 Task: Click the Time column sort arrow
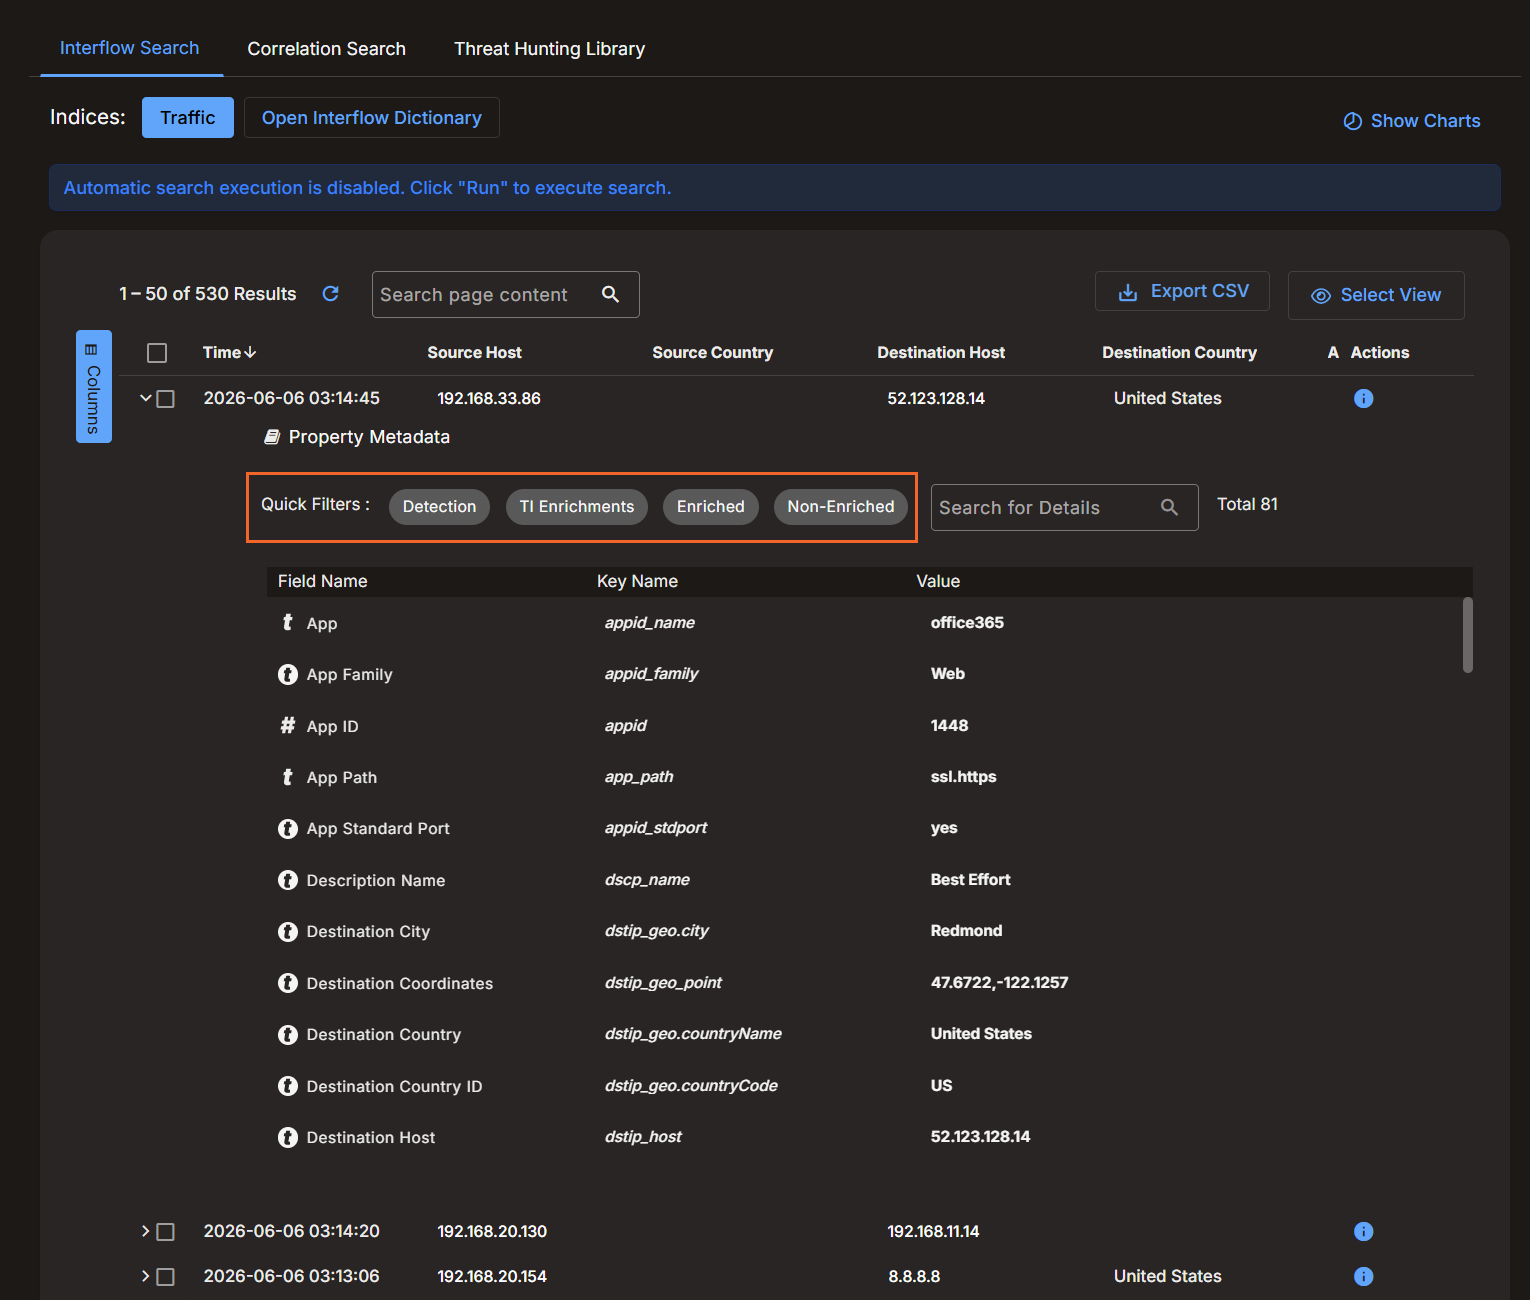coord(251,352)
